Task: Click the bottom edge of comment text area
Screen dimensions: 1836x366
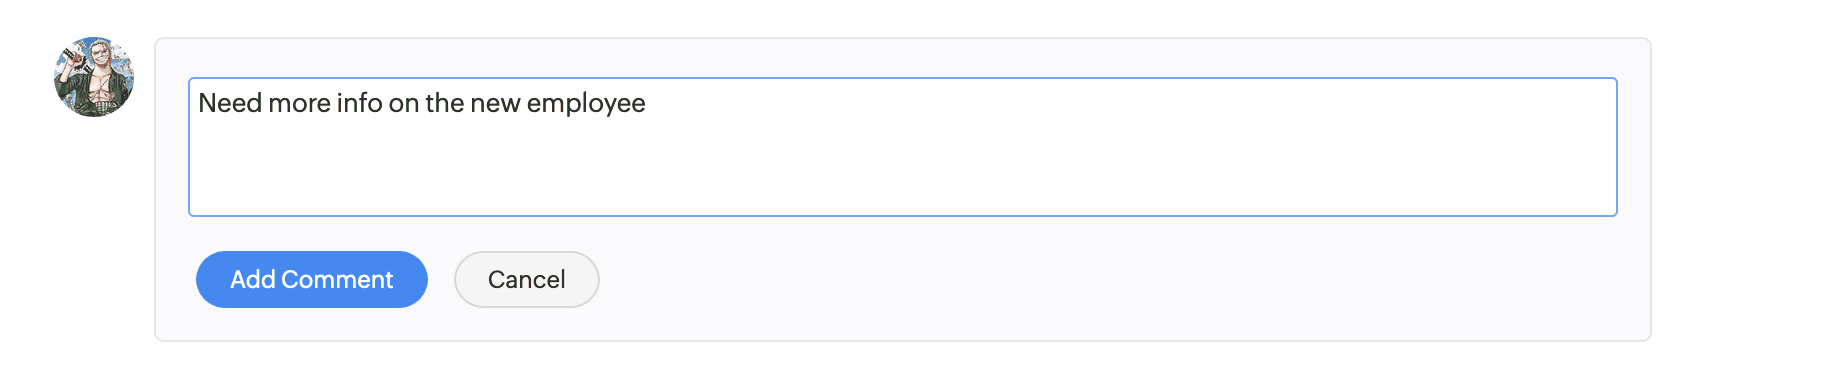Action: [x=903, y=216]
